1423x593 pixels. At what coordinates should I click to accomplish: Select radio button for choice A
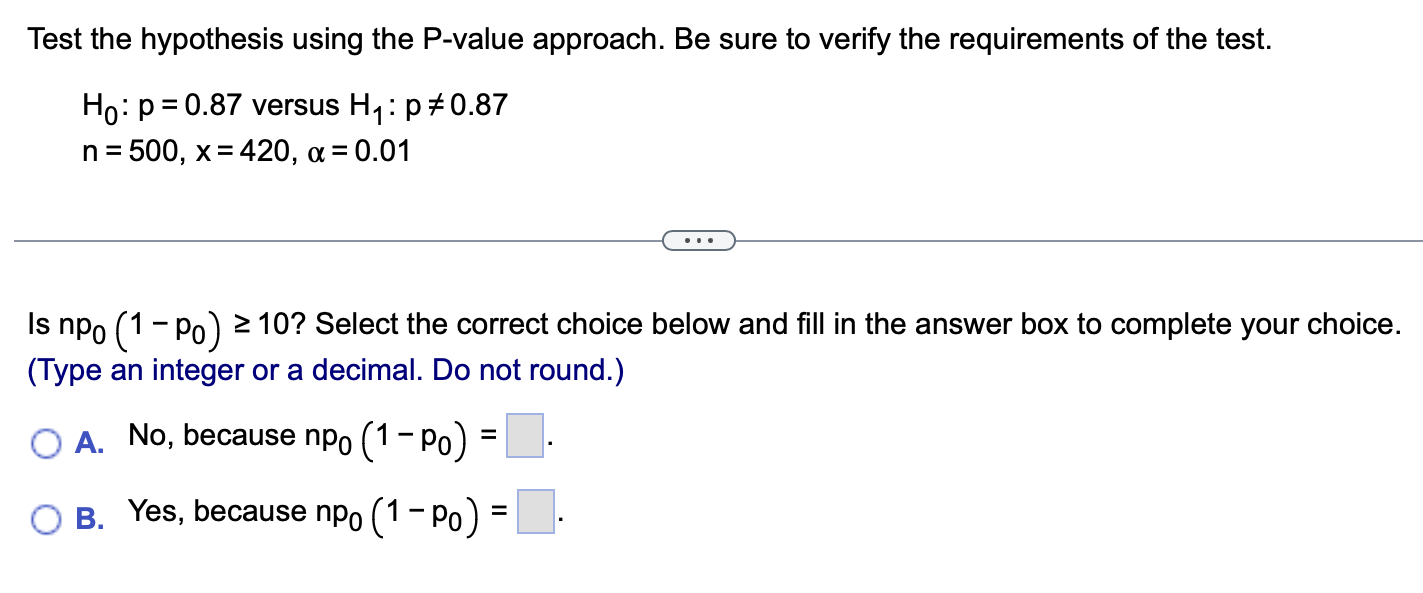point(46,442)
